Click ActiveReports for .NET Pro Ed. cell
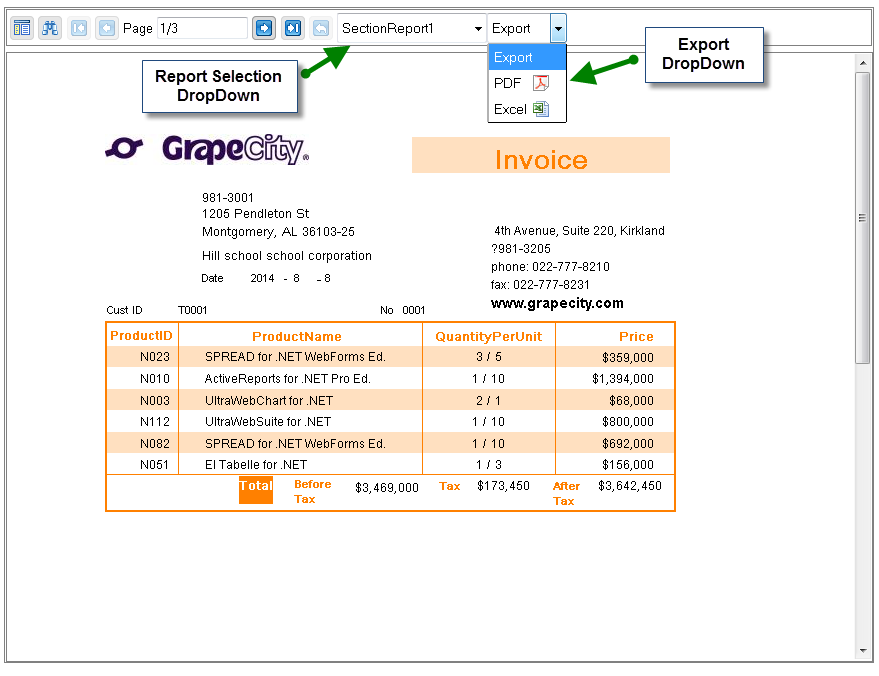This screenshot has width=879, height=676. (288, 379)
